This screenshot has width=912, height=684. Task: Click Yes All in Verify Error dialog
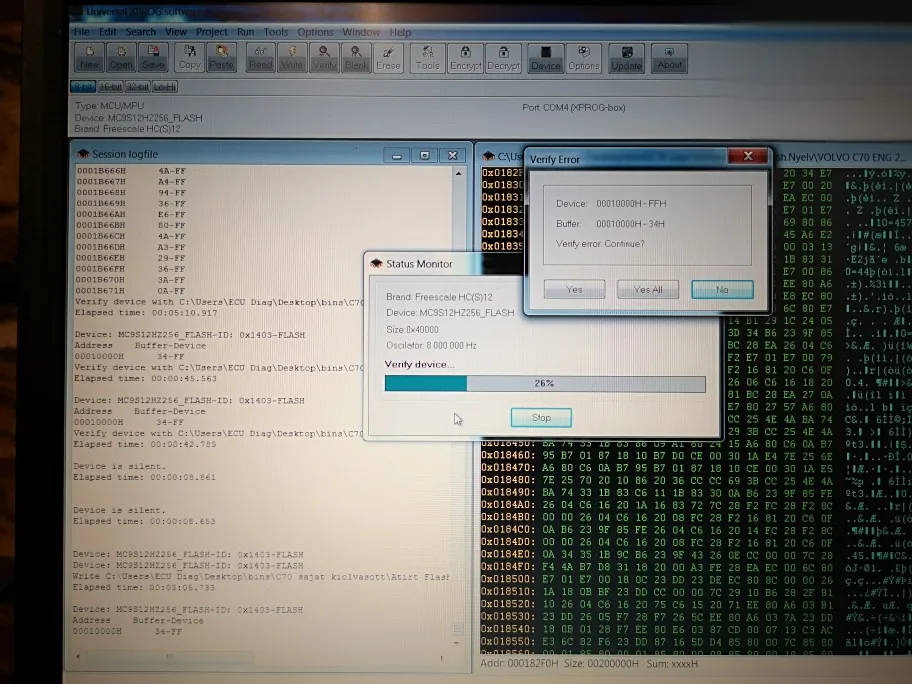648,289
